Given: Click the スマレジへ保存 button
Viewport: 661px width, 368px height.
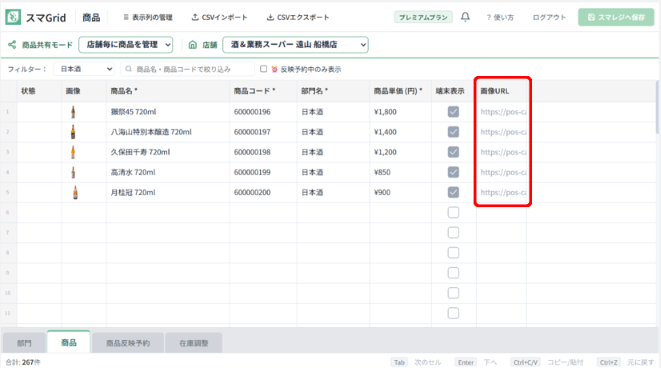Looking at the screenshot, I should pyautogui.click(x=616, y=17).
